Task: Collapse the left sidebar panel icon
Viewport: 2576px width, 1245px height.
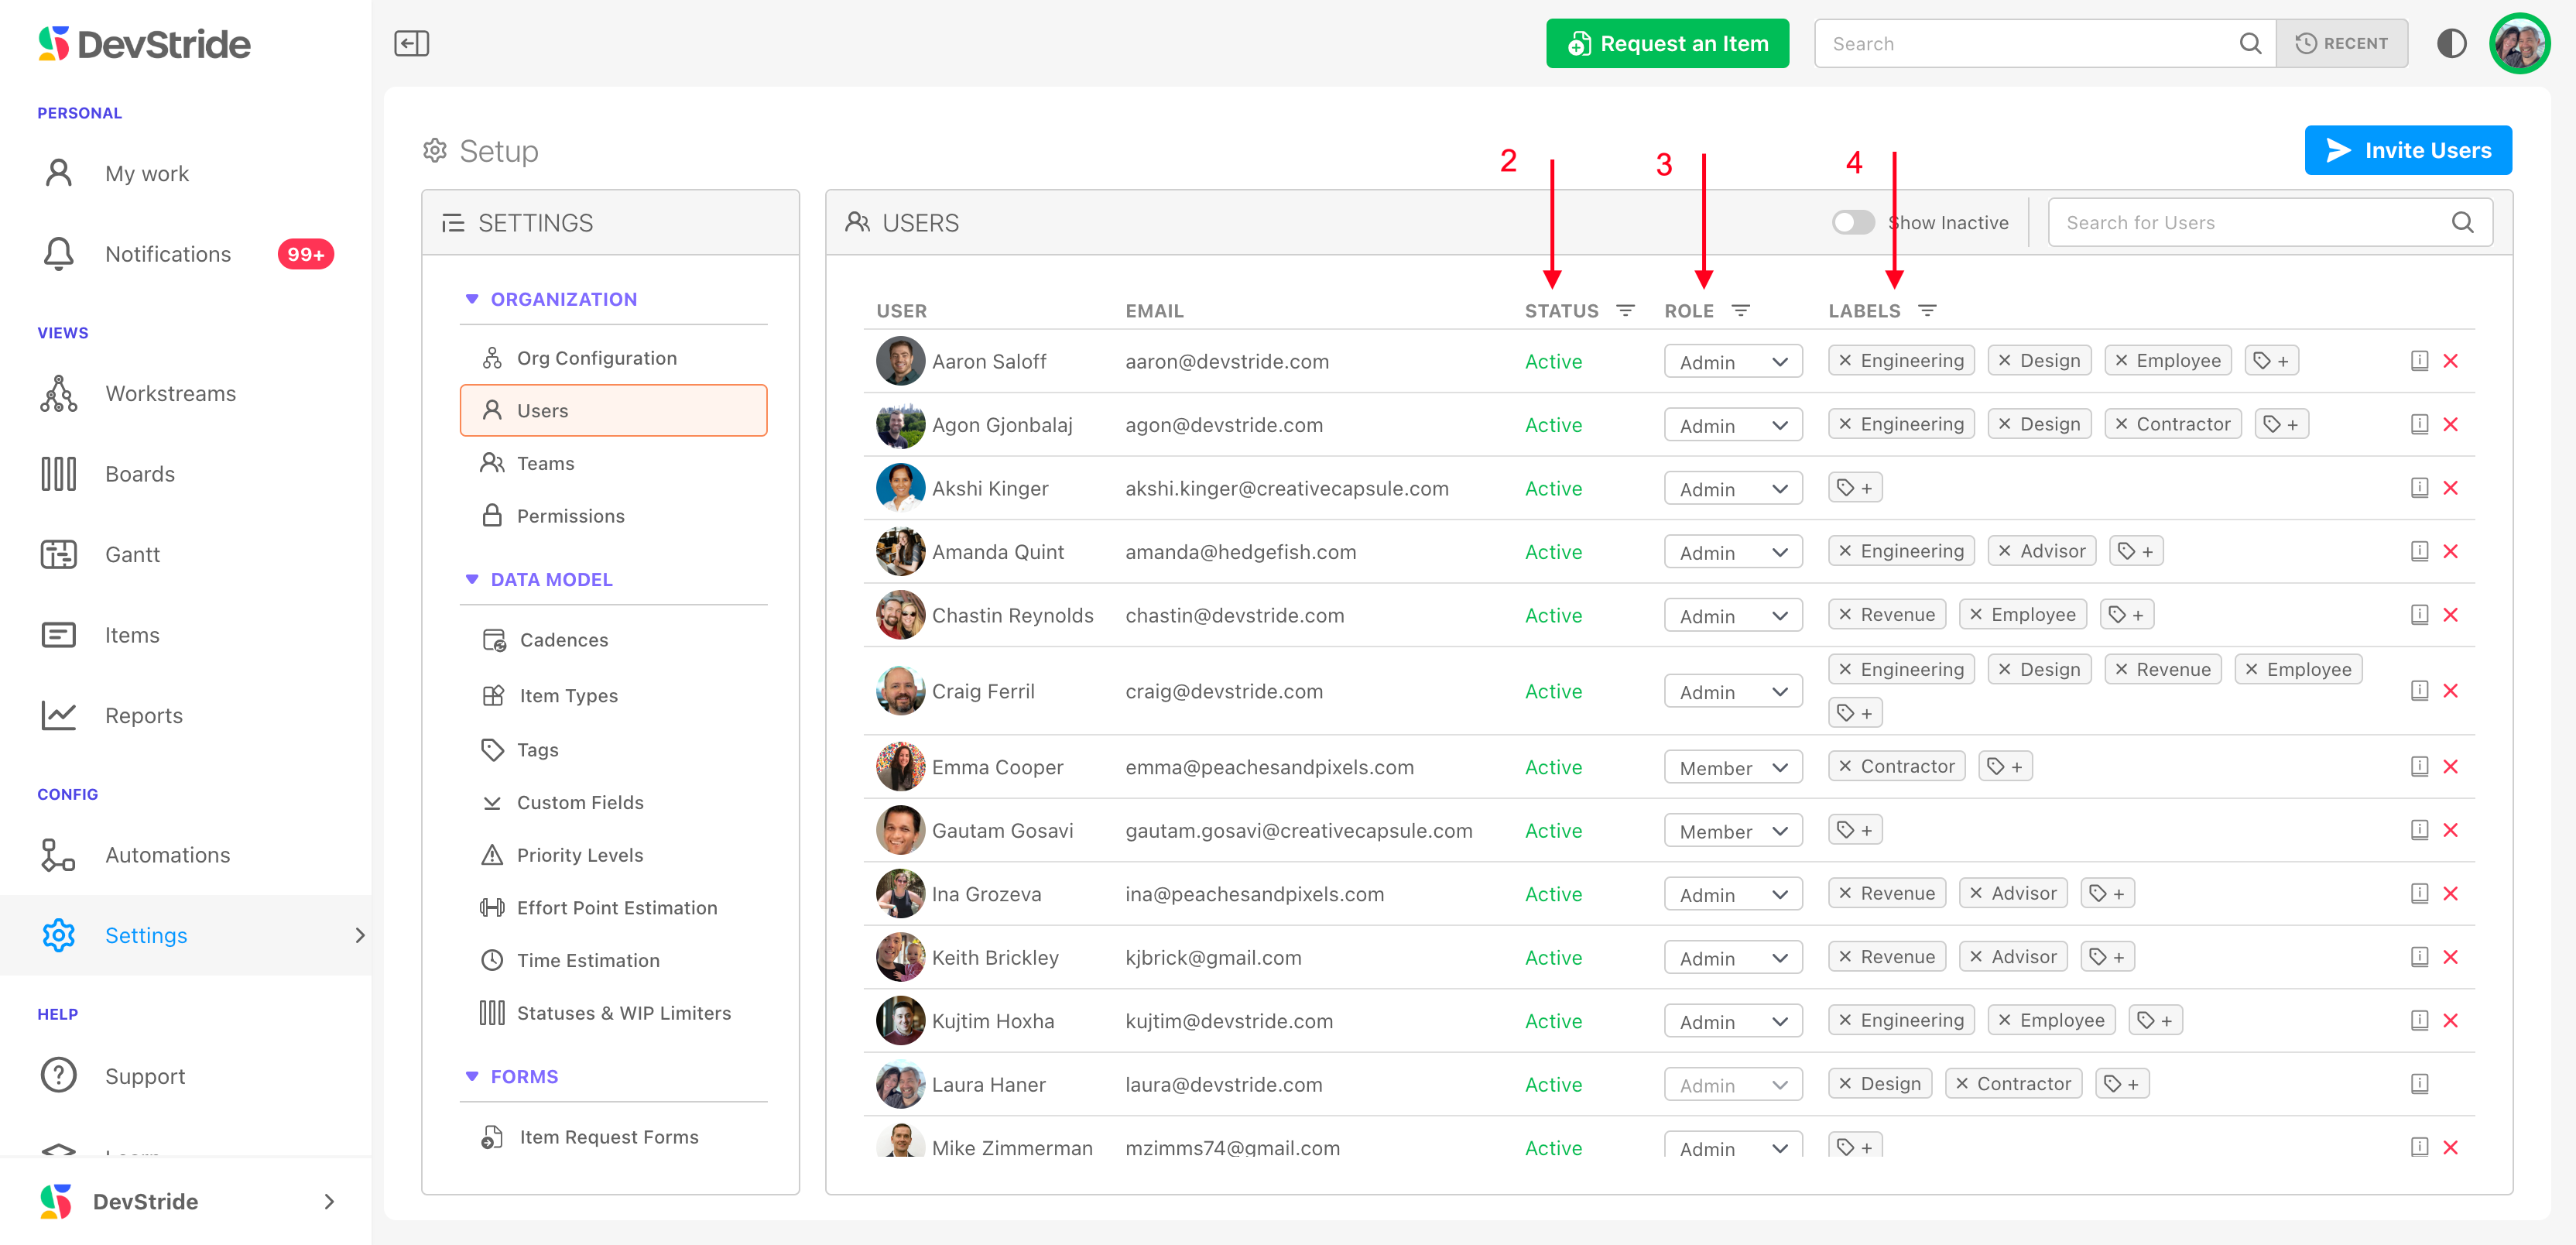Action: pyautogui.click(x=411, y=43)
